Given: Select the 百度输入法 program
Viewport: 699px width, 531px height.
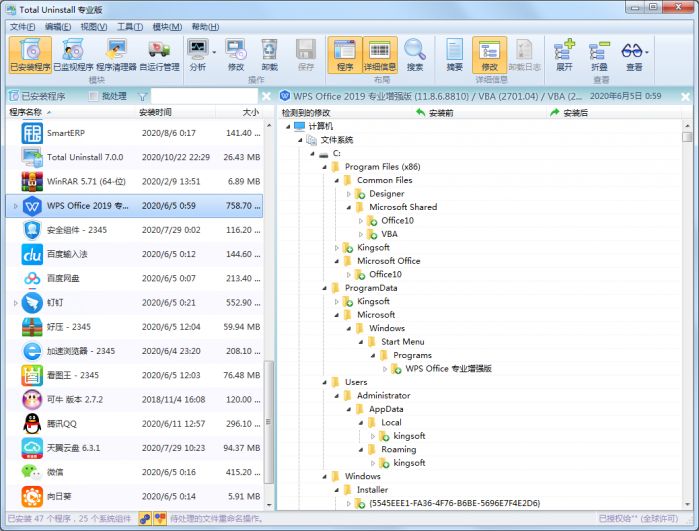Looking at the screenshot, I should click(x=135, y=254).
